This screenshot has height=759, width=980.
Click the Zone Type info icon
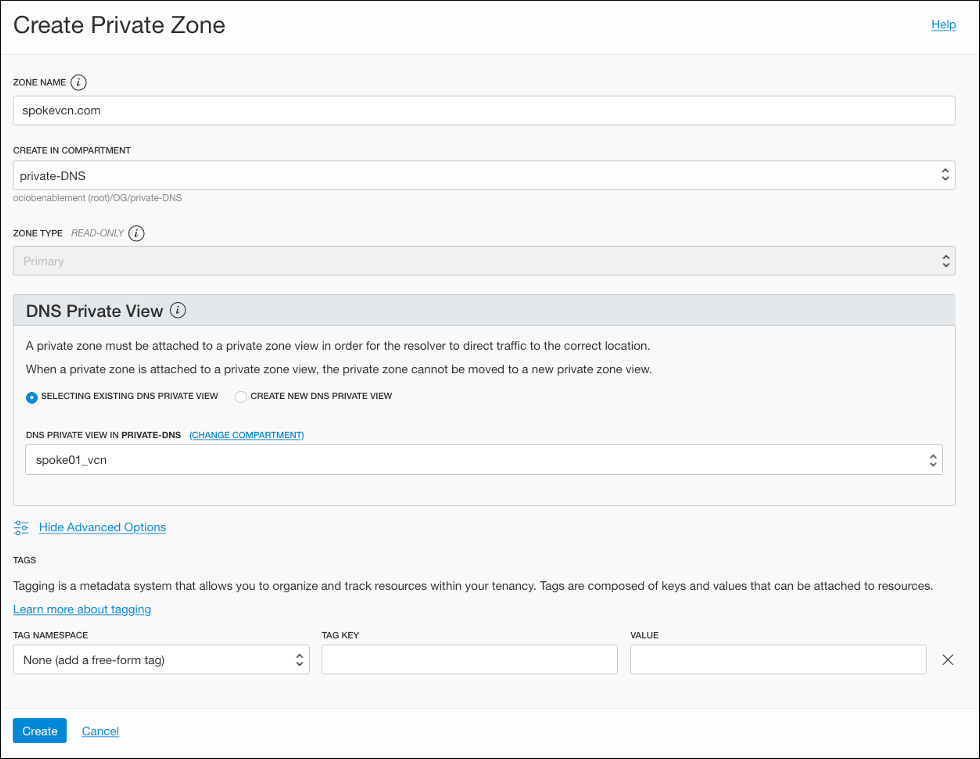[137, 233]
